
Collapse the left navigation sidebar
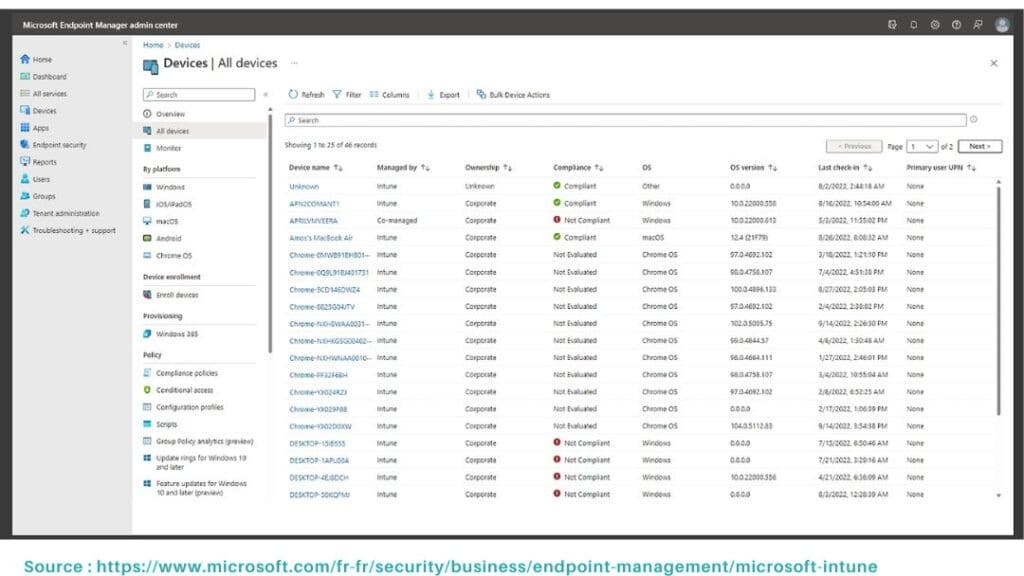tap(125, 44)
